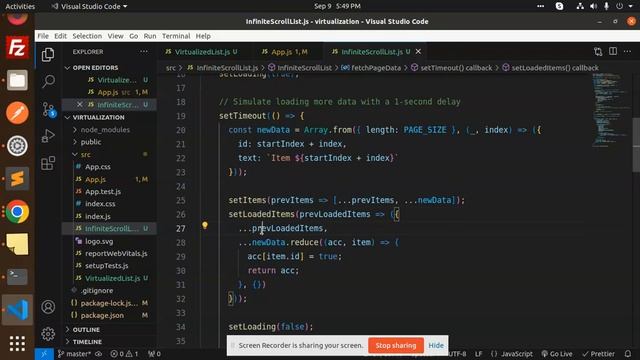The image size is (640, 360).
Task: Open errors and warnings count in status bar
Action: 124,354
